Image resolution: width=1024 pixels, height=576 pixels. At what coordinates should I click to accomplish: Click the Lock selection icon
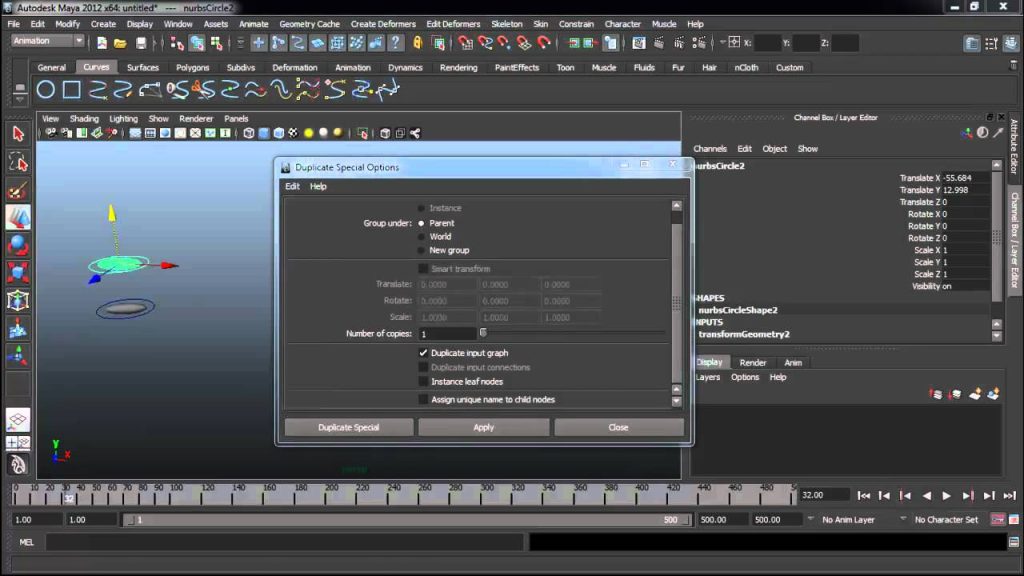(417, 43)
